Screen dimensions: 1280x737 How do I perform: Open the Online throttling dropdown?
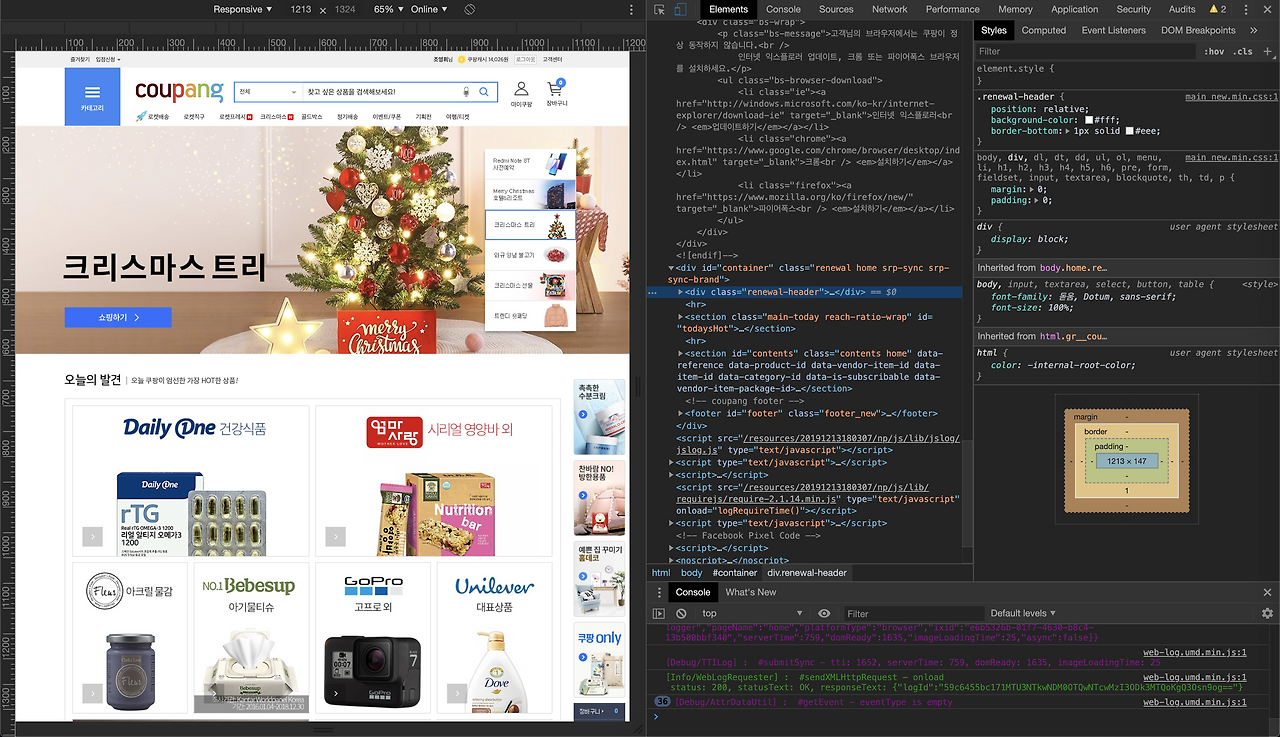click(429, 9)
